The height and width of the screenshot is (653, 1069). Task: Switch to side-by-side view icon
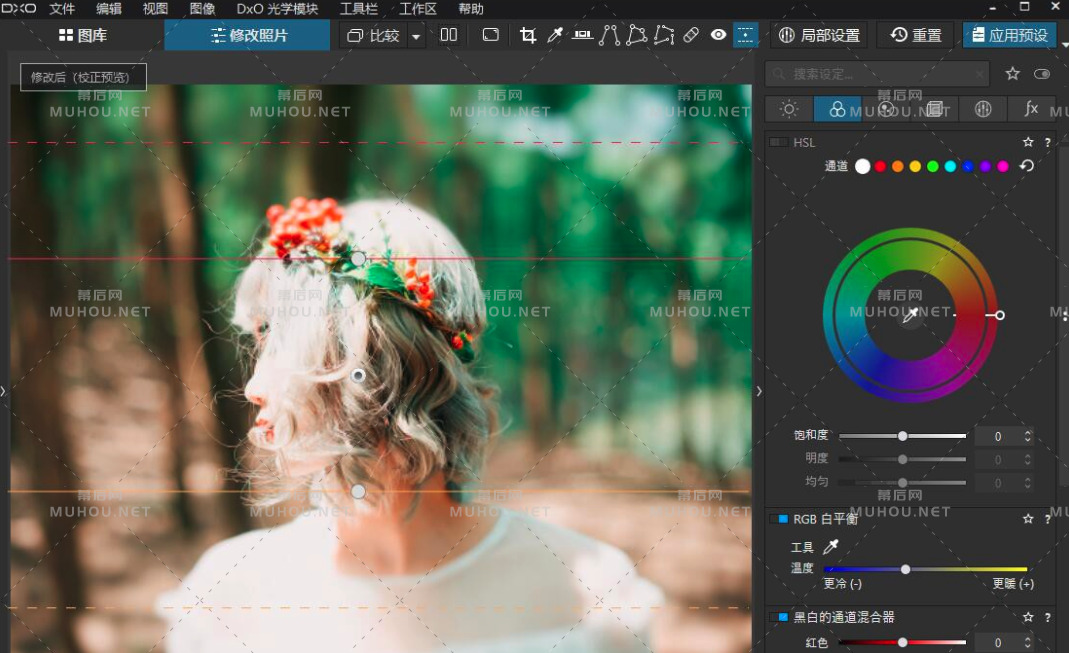[449, 35]
